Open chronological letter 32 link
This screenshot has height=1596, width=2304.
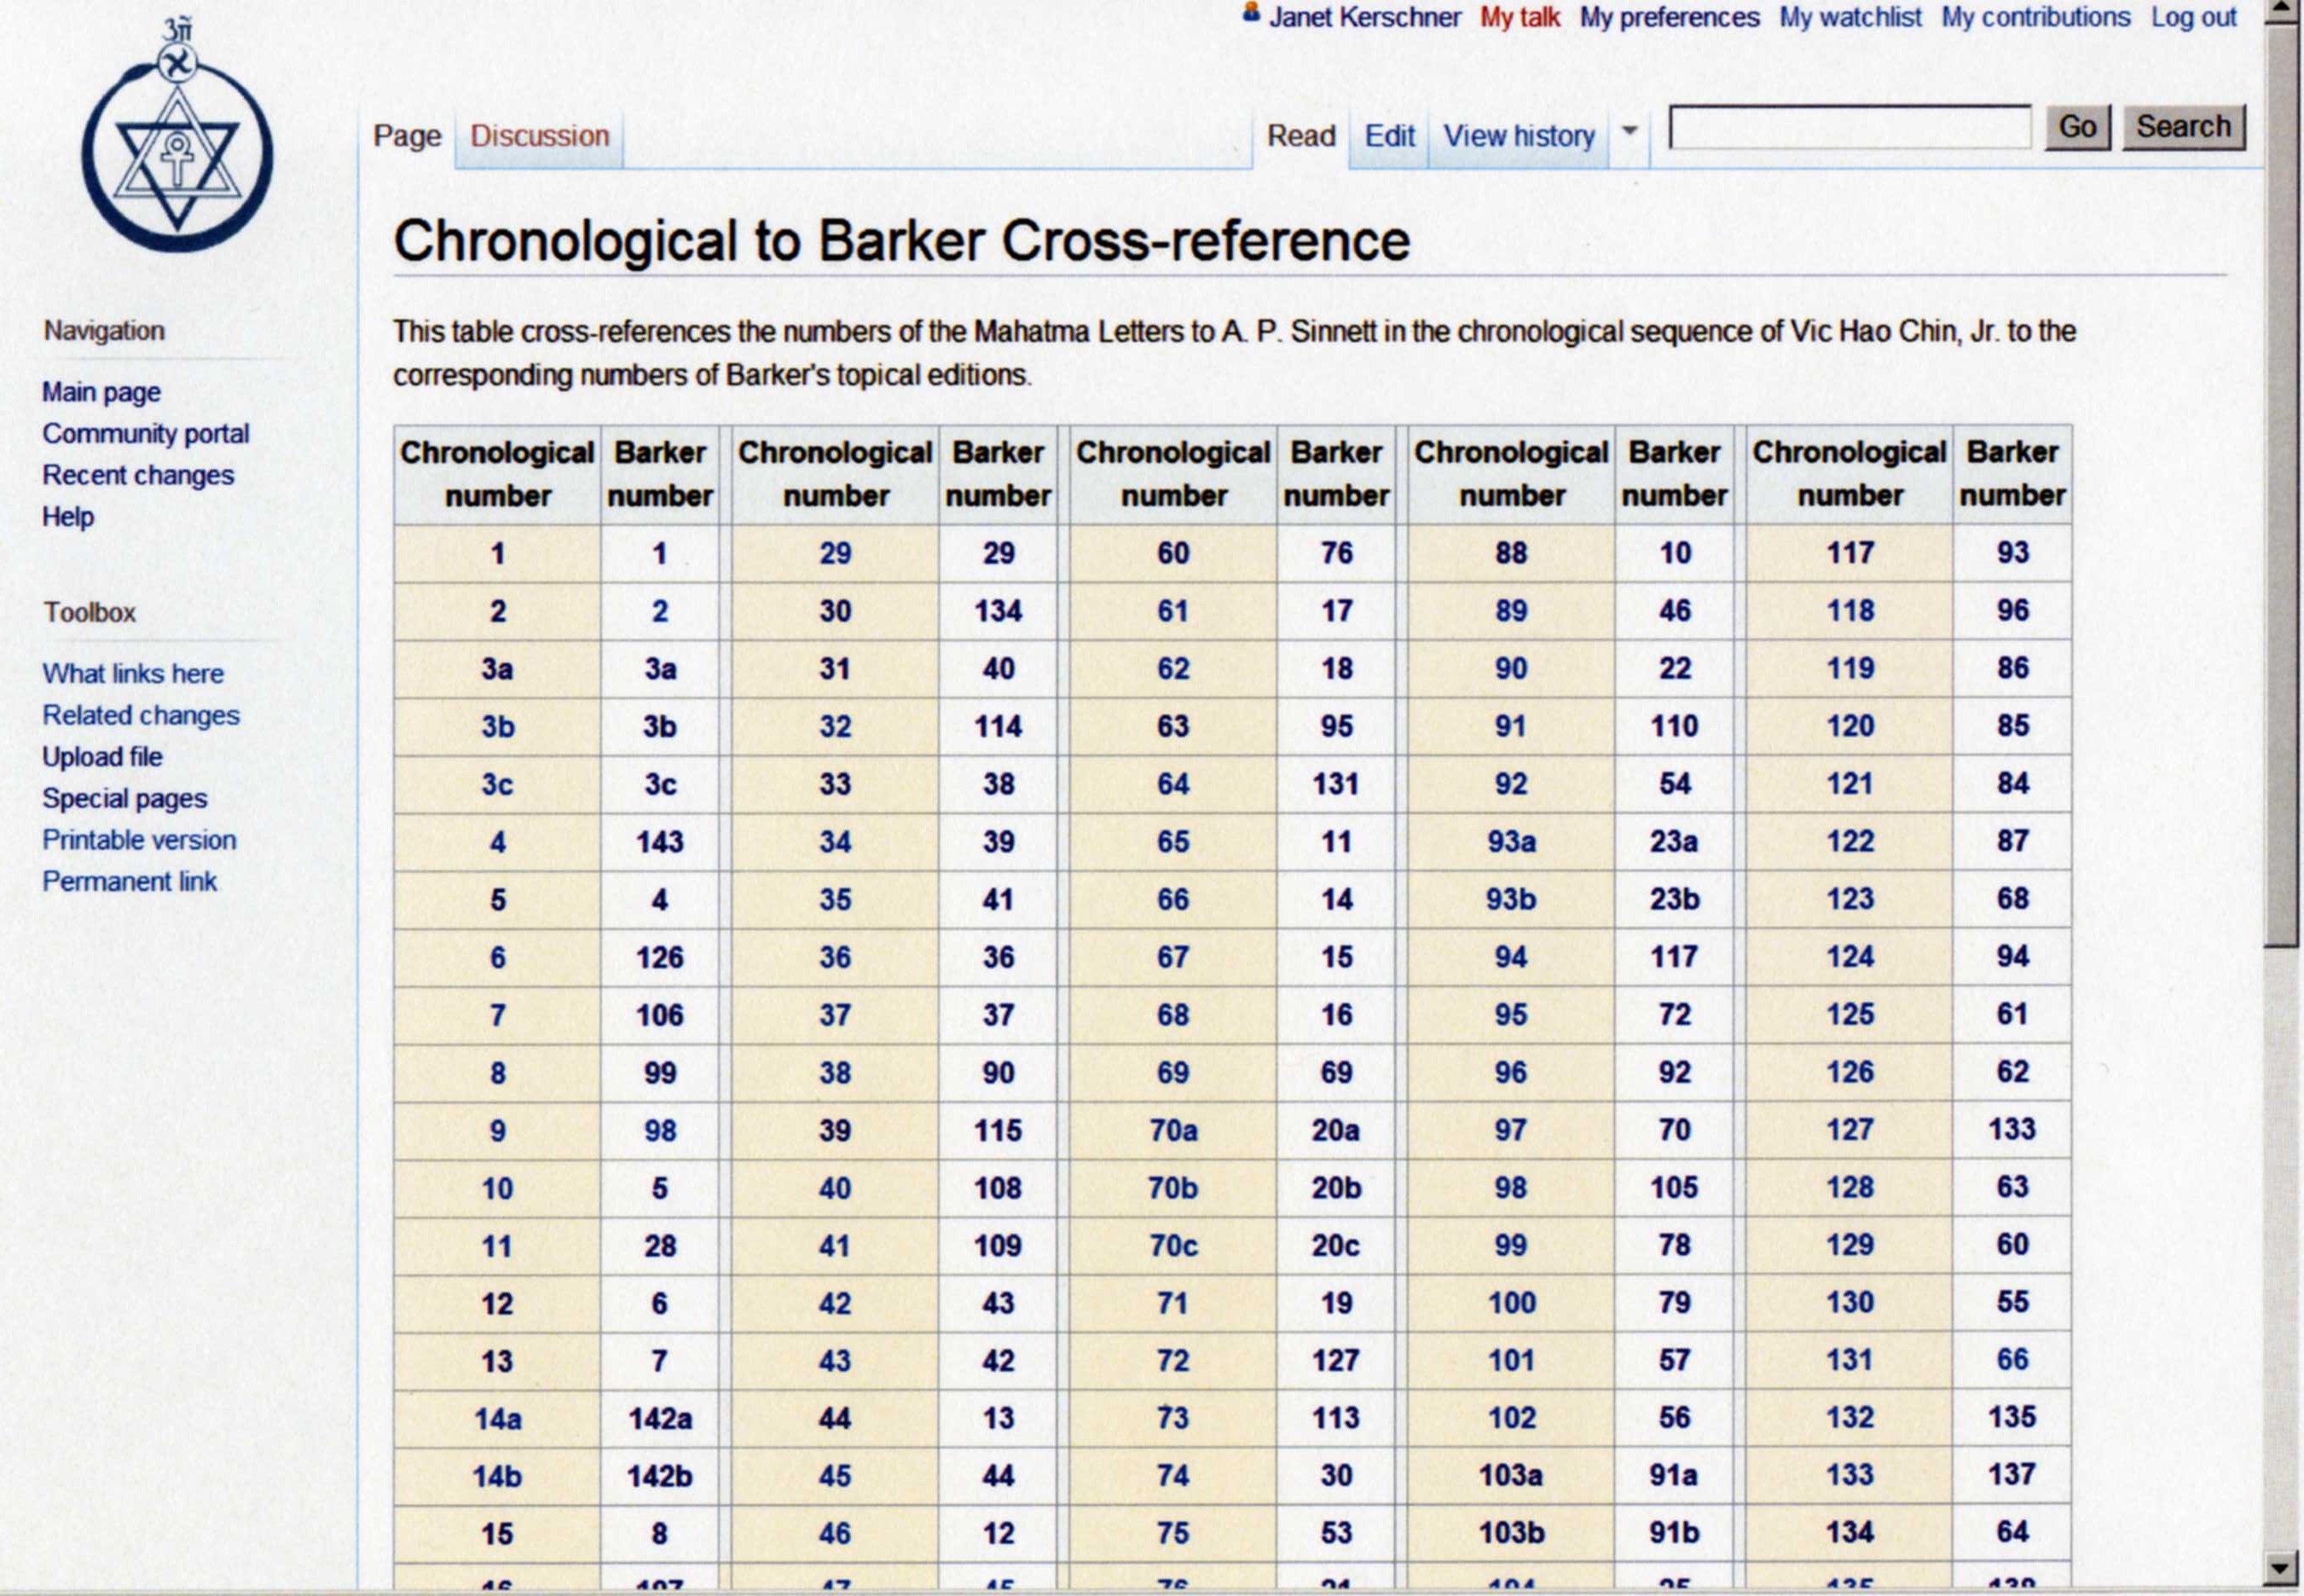pyautogui.click(x=835, y=726)
